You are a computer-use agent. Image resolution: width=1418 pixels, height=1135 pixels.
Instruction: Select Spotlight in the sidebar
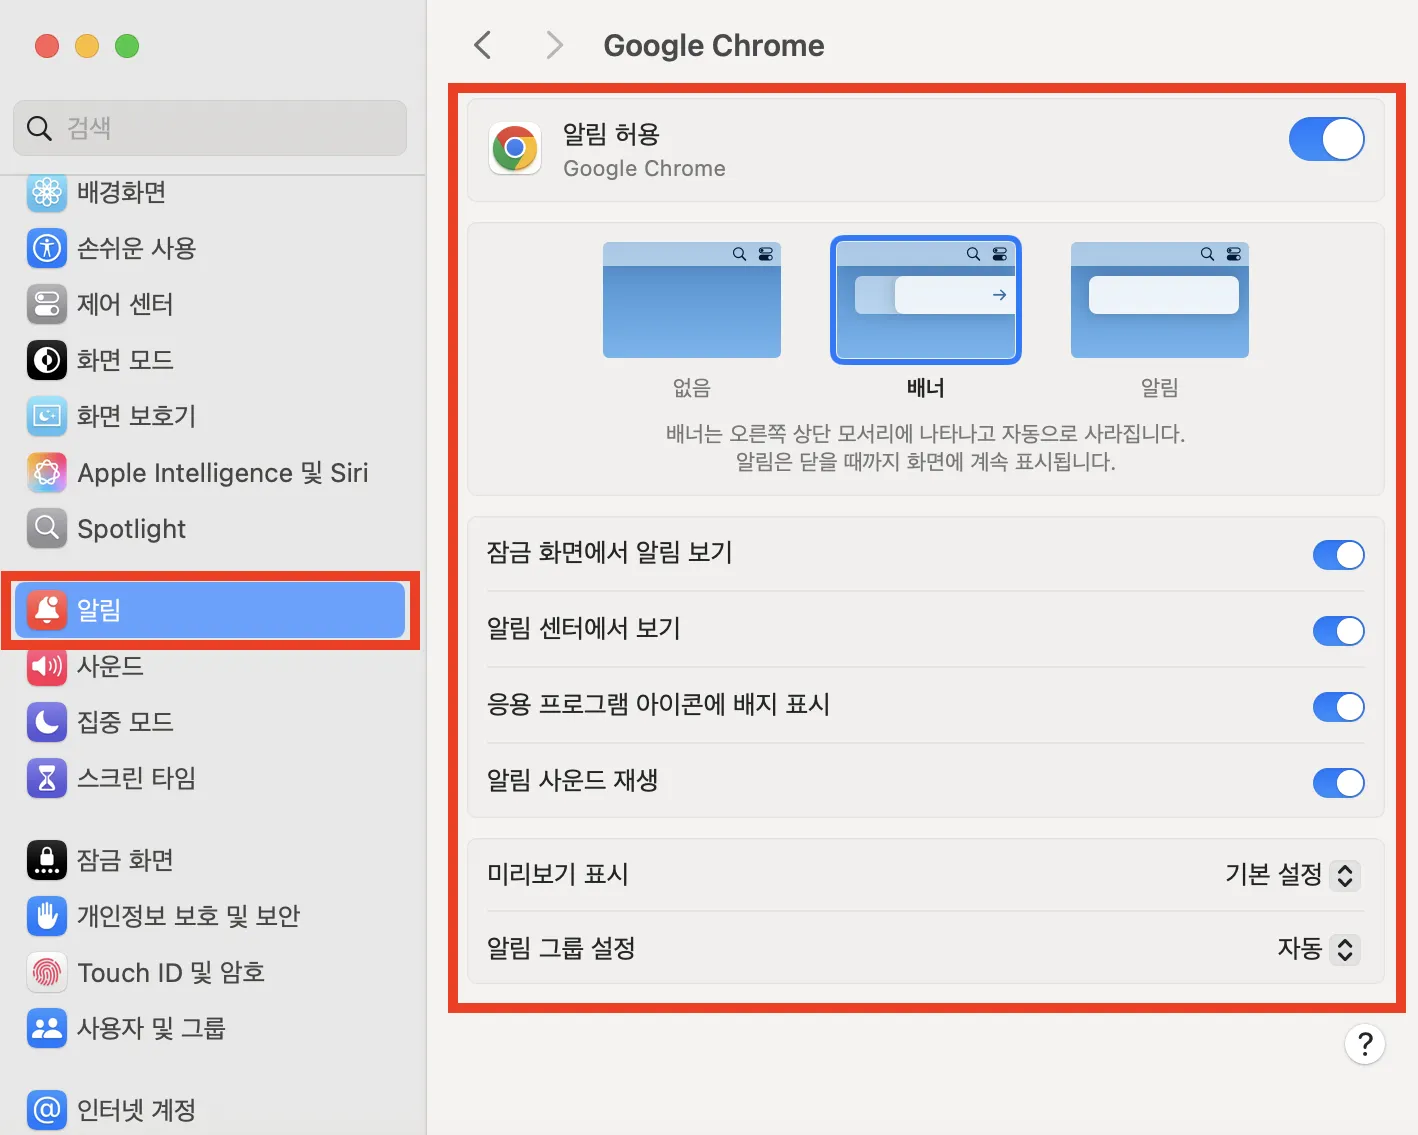click(210, 528)
